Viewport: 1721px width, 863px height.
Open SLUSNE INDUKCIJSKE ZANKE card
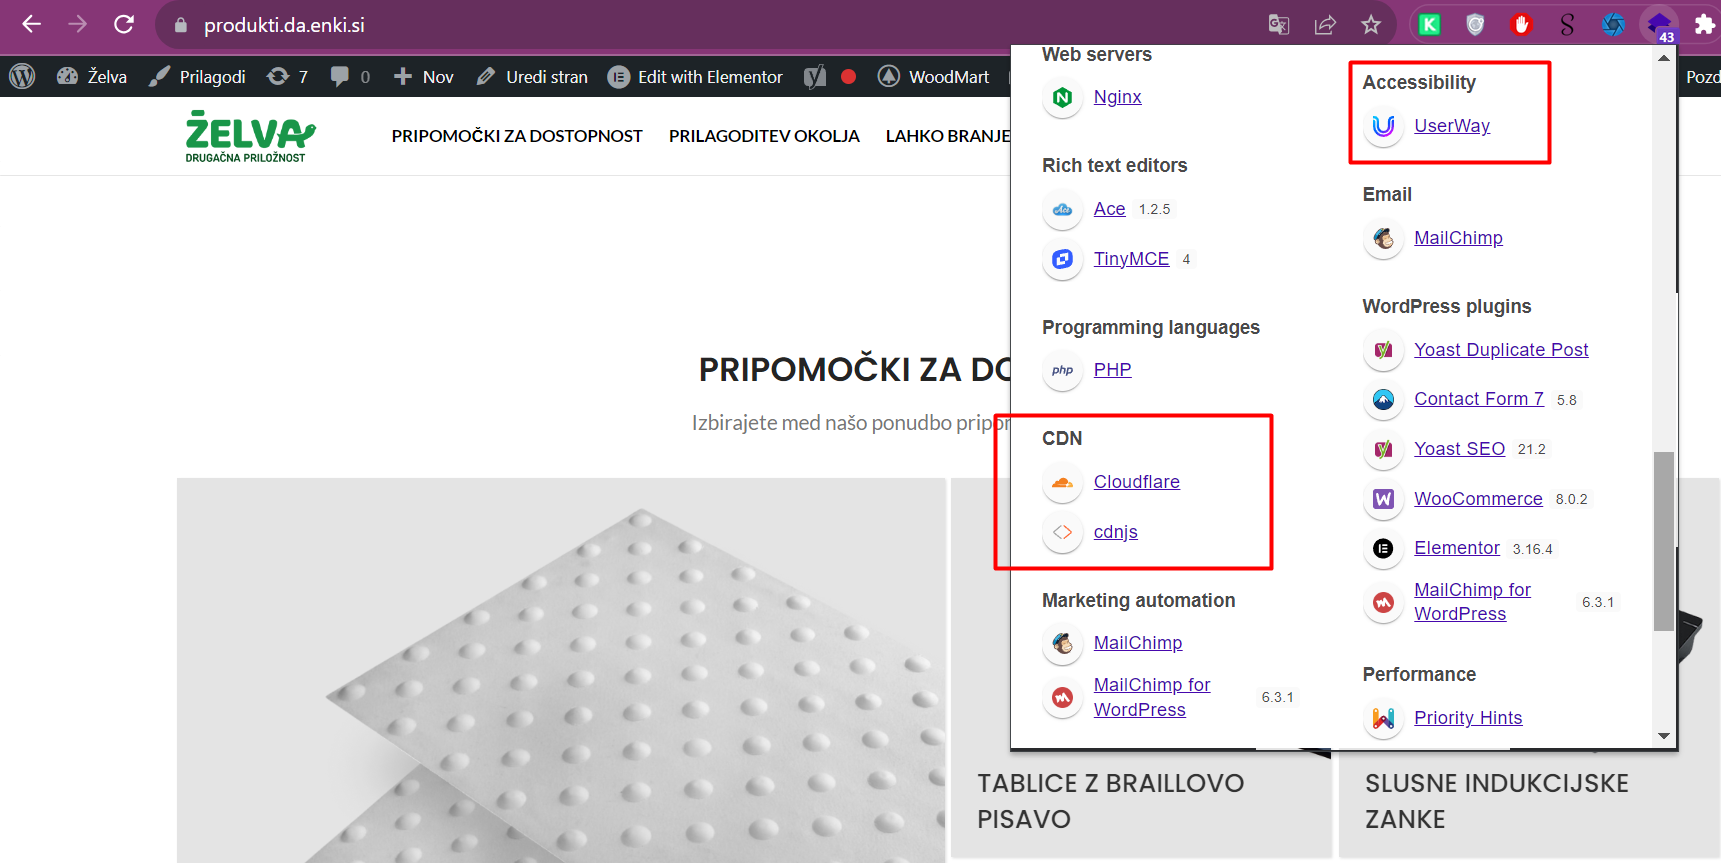[x=1497, y=801]
